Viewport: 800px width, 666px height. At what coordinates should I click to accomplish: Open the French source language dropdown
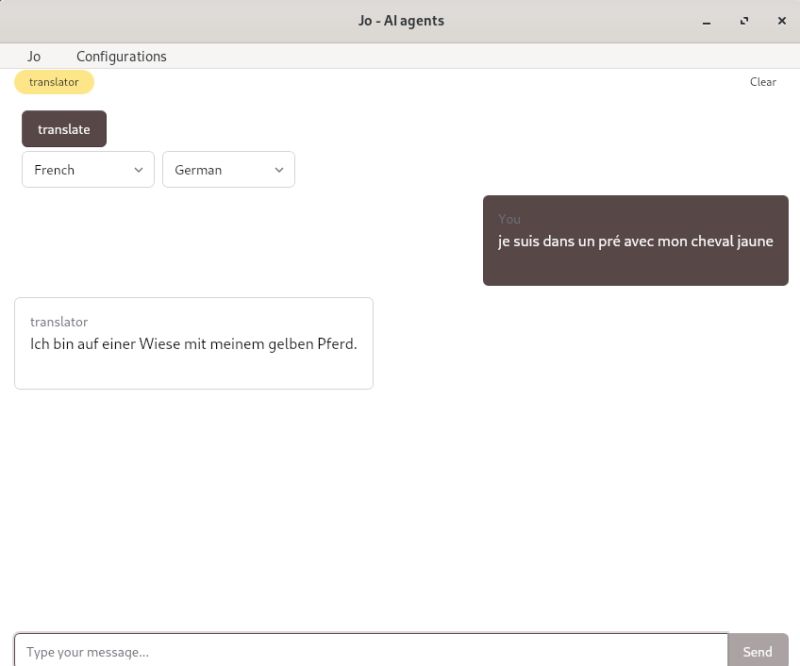point(88,169)
